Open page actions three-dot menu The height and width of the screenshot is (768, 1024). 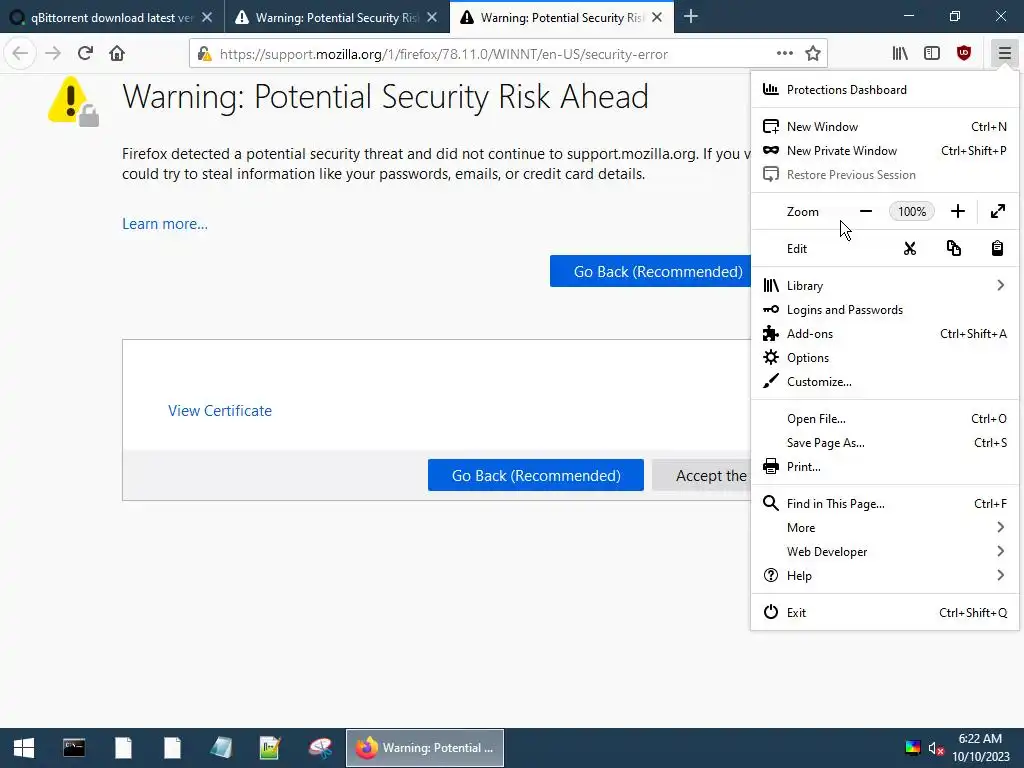tap(785, 54)
